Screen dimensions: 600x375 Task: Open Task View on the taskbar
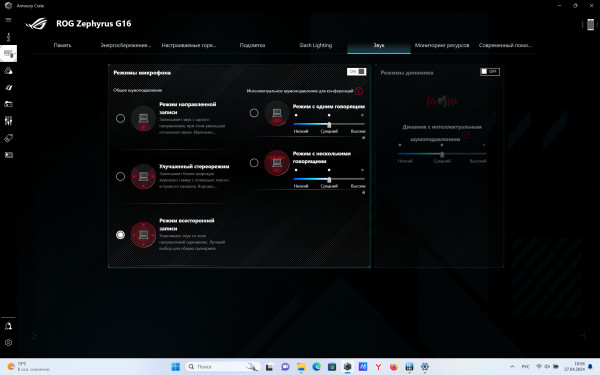coord(269,367)
